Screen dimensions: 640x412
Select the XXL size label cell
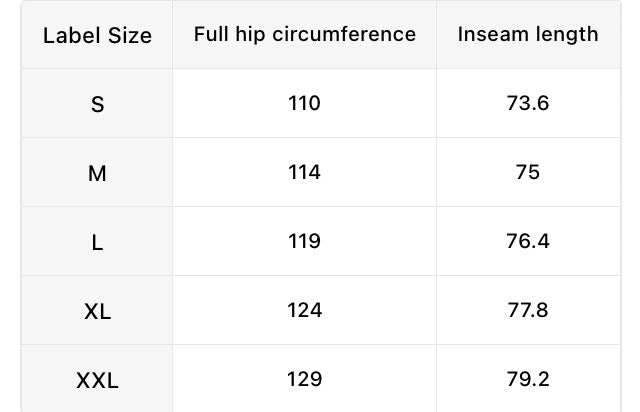(97, 381)
